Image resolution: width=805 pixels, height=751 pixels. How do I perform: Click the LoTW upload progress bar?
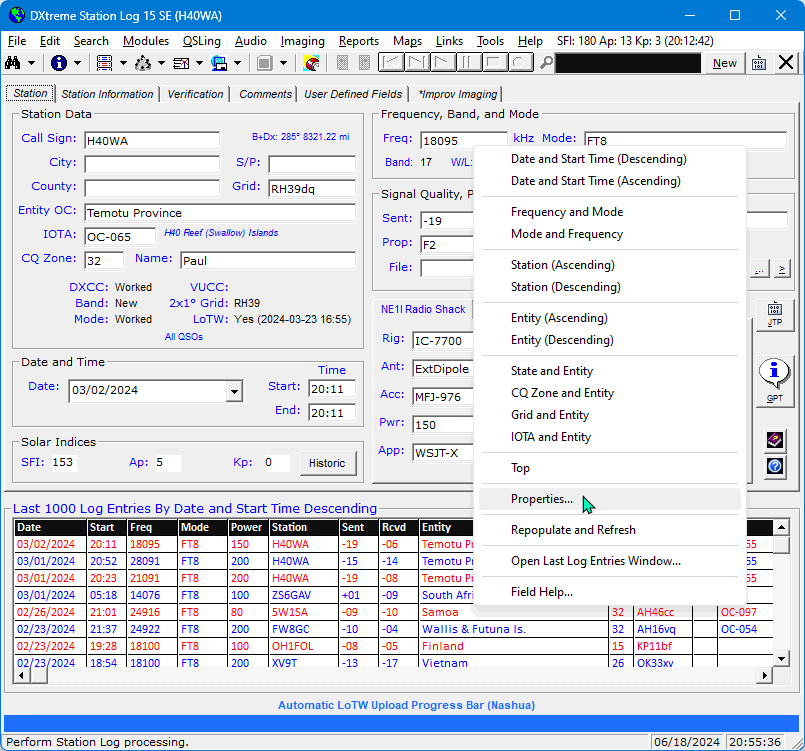coord(402,723)
